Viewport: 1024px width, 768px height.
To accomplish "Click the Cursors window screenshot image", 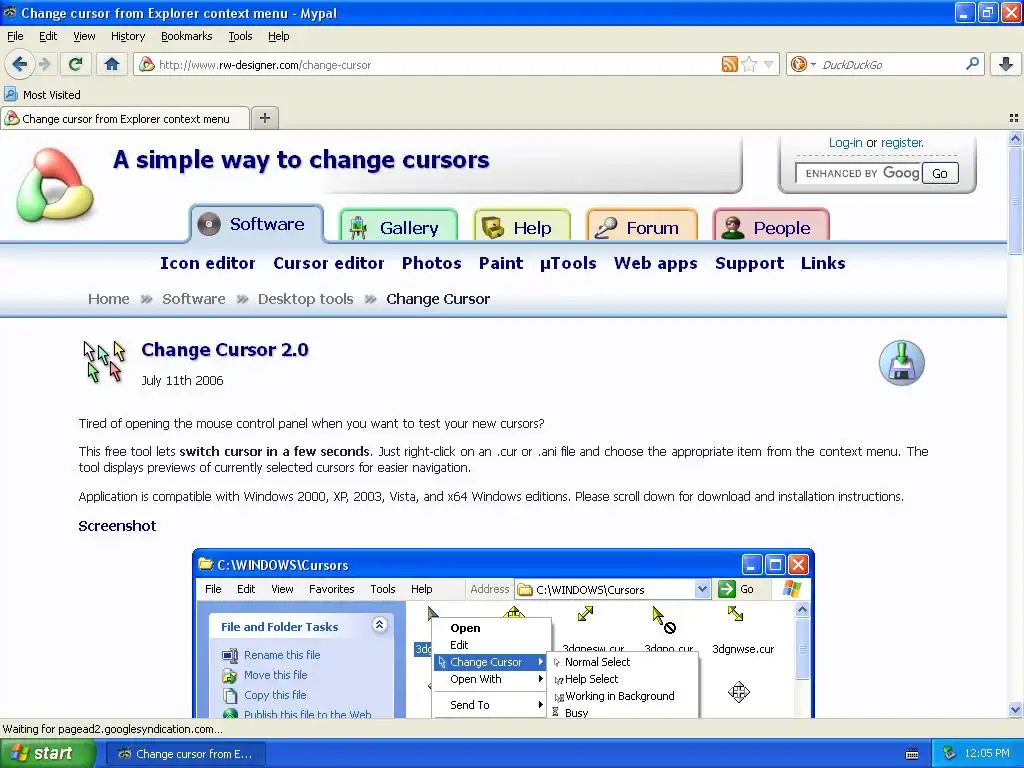I will point(504,633).
